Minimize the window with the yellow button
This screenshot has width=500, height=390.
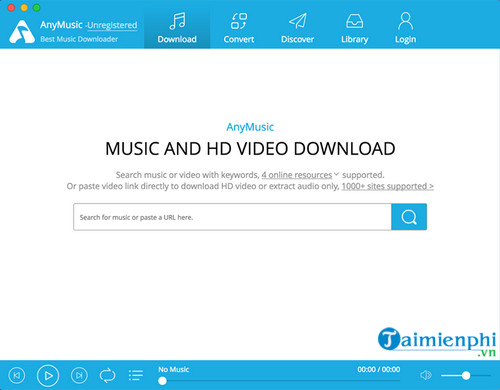point(24,8)
